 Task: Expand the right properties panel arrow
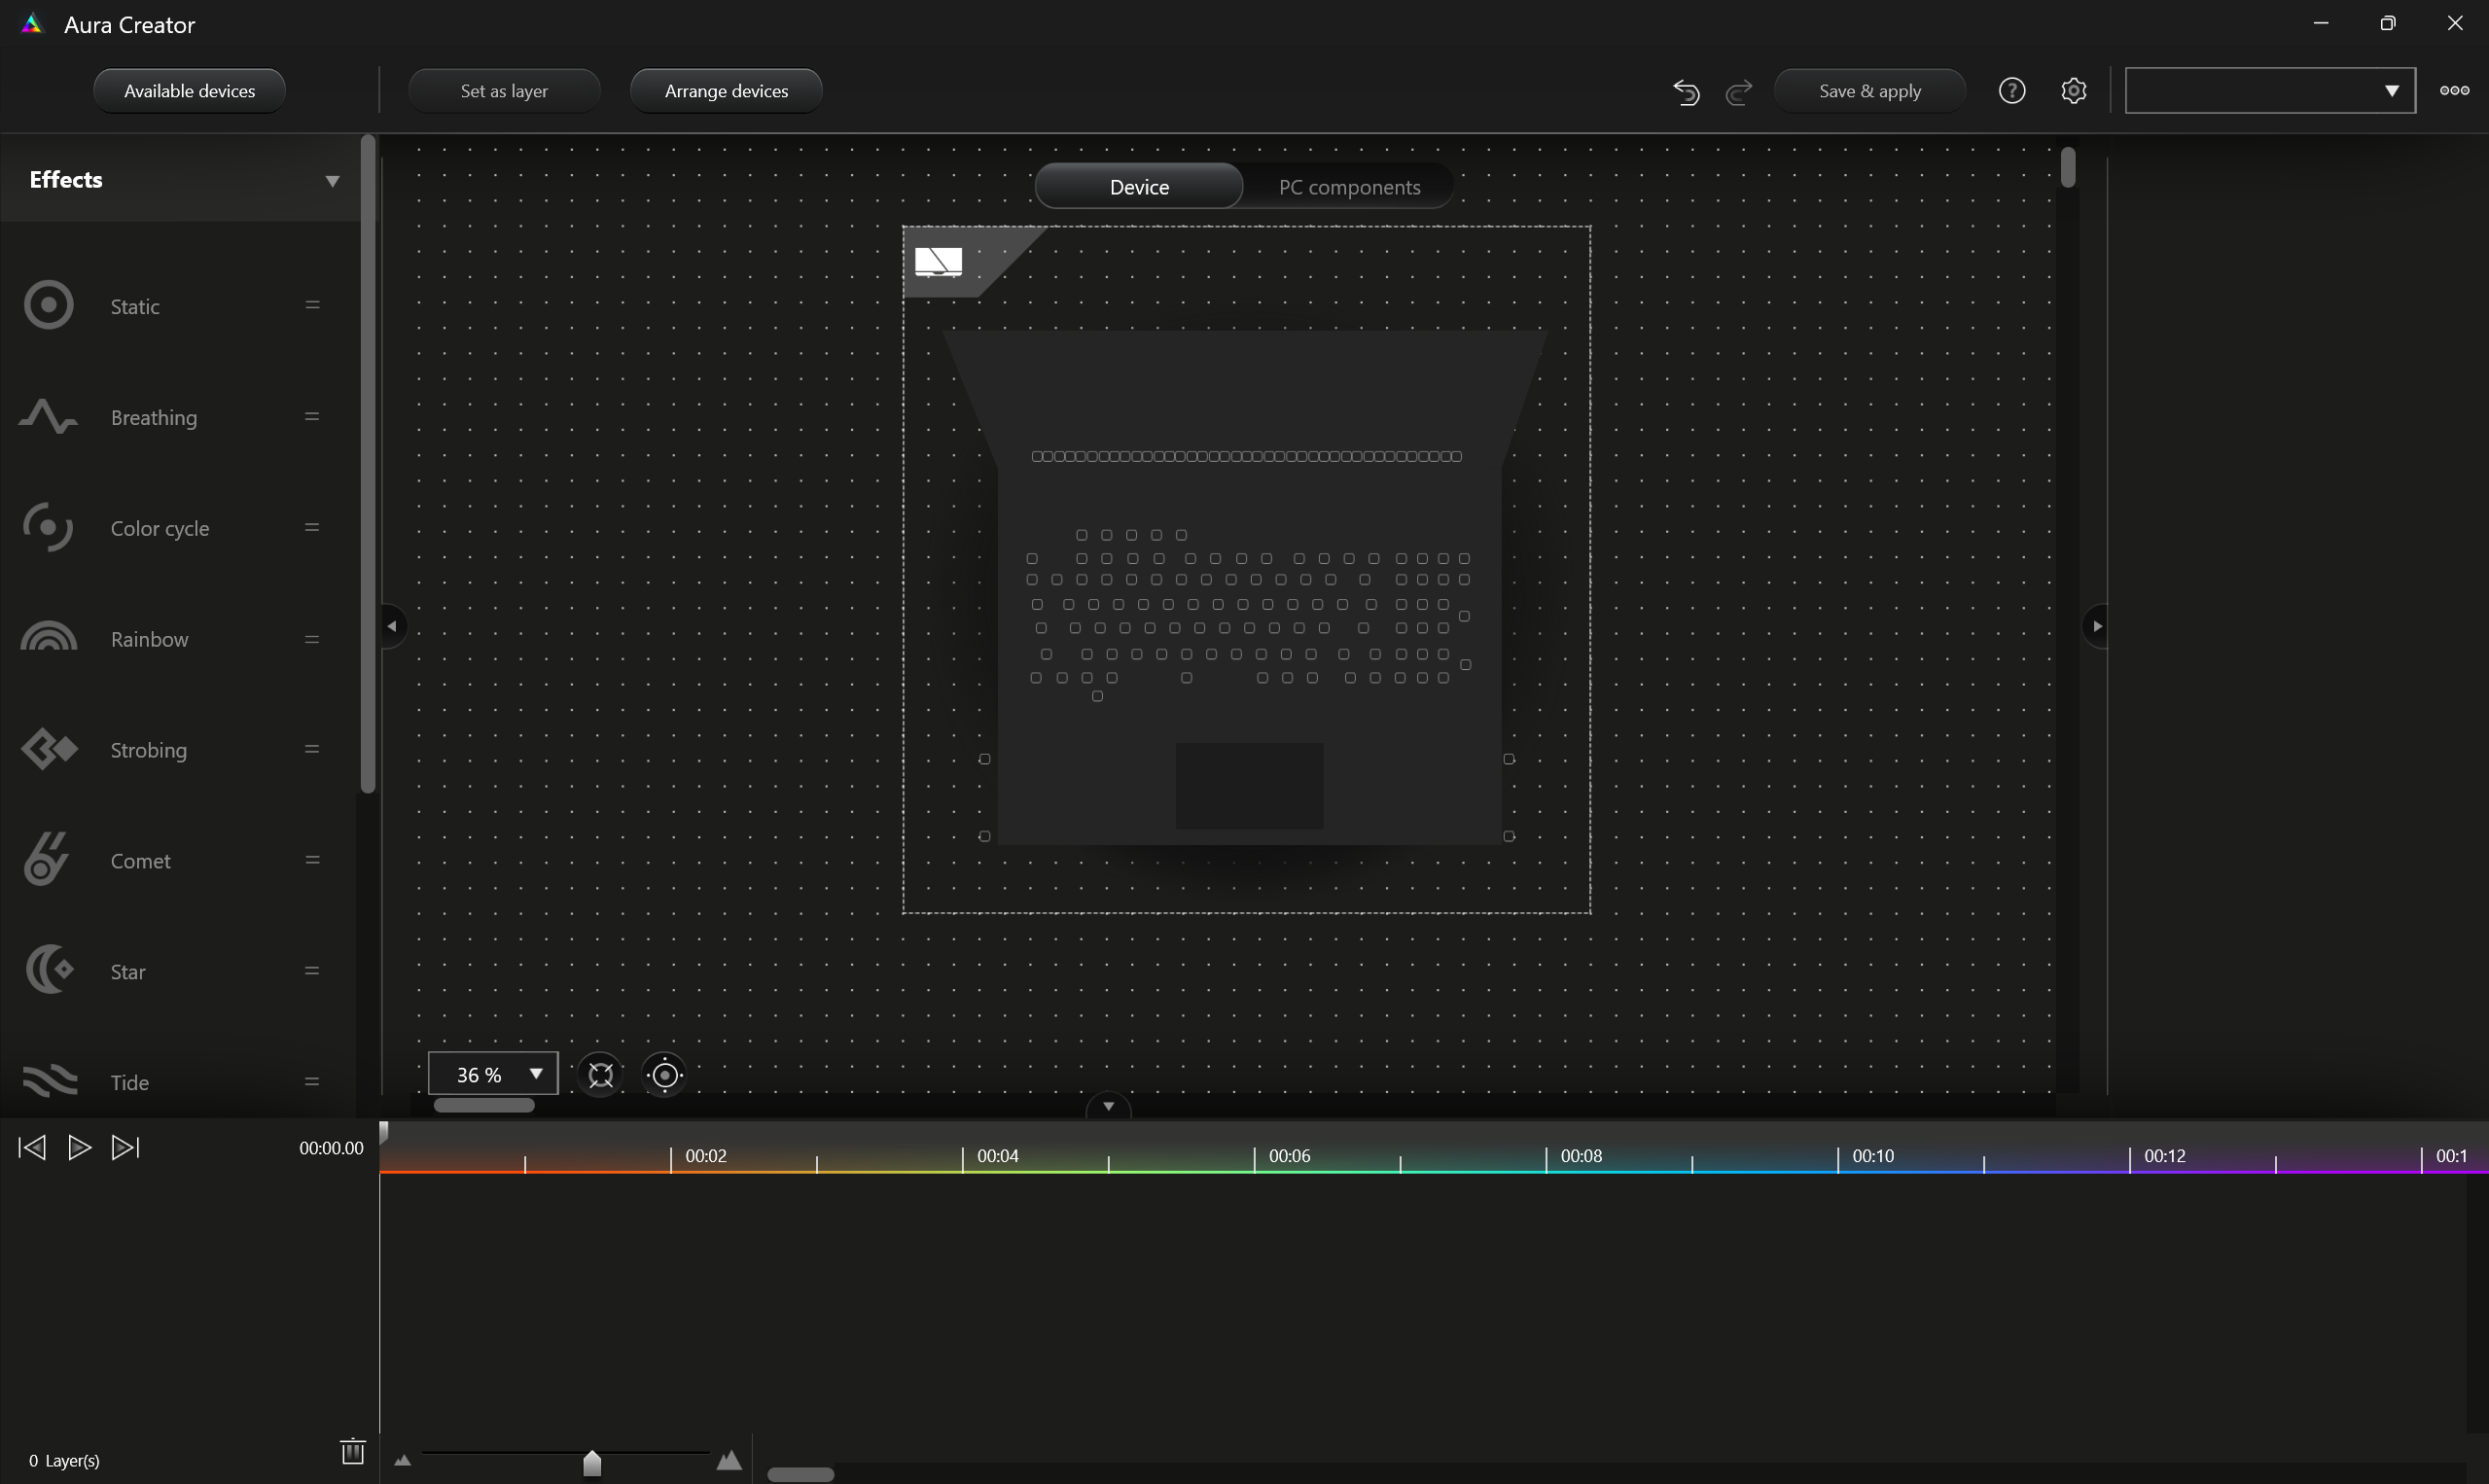tap(2096, 626)
